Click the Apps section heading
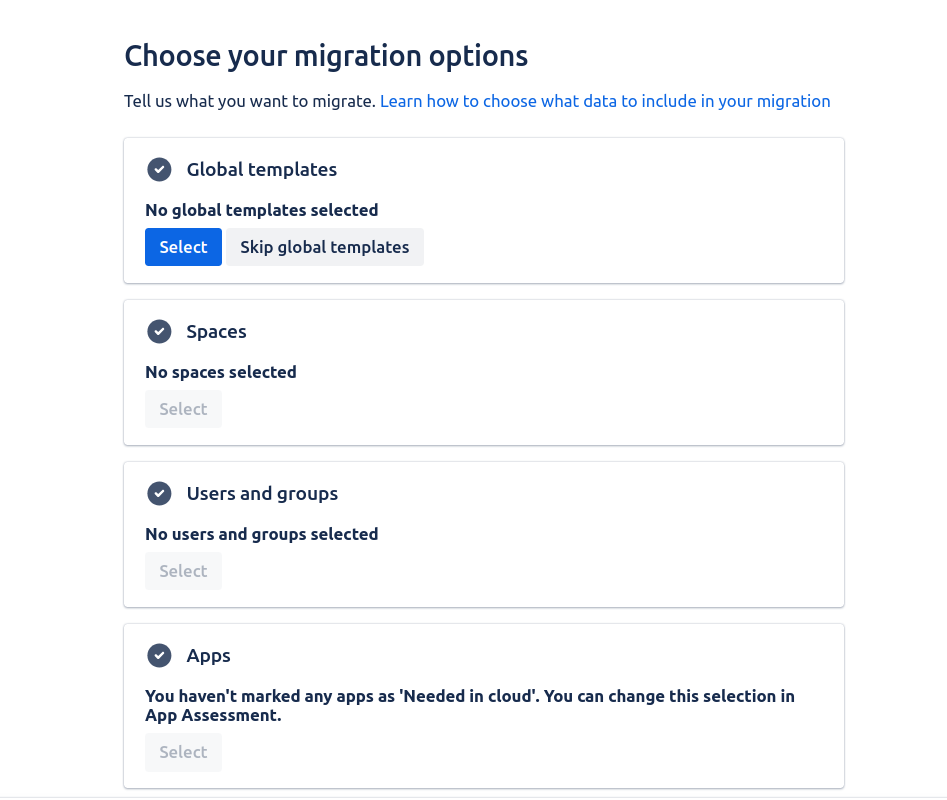The height and width of the screenshot is (800, 947). click(x=208, y=656)
